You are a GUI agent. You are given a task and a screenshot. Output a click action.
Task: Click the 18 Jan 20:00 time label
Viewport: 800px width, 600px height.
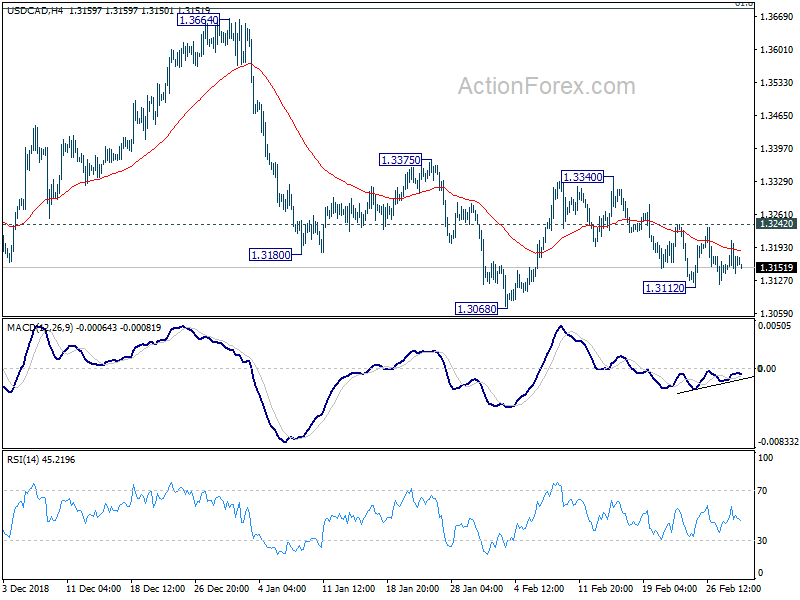[x=413, y=588]
